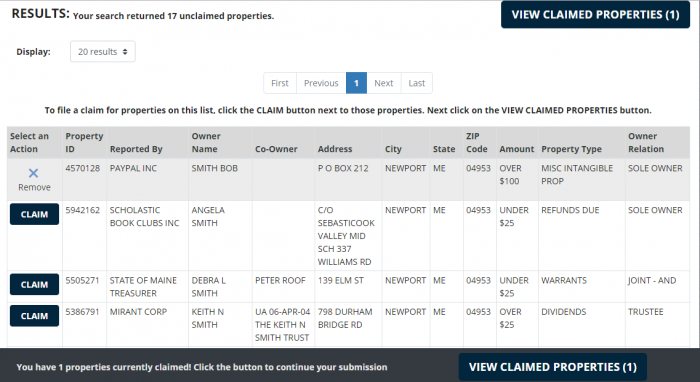
Task: Select page 1 in pagination
Action: pyautogui.click(x=356, y=83)
